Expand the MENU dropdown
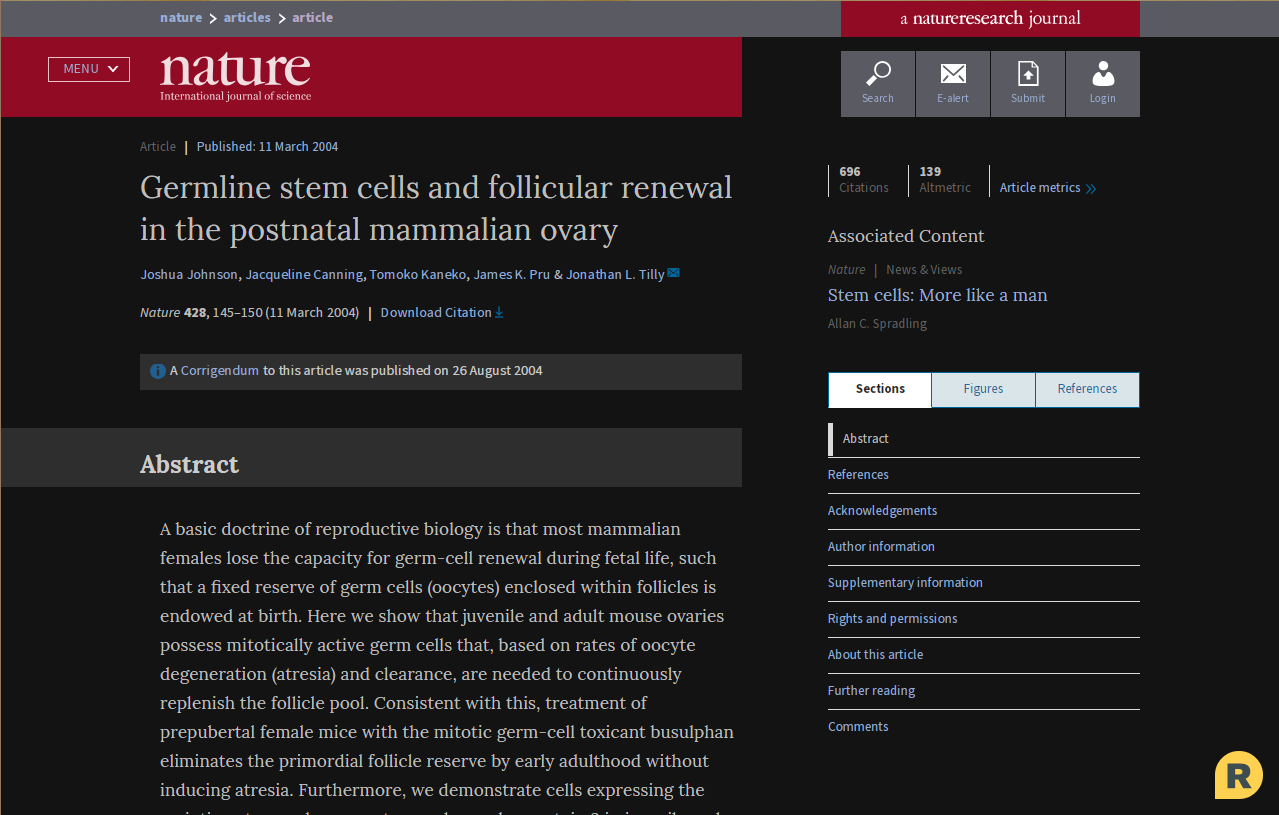1279x815 pixels. [89, 69]
